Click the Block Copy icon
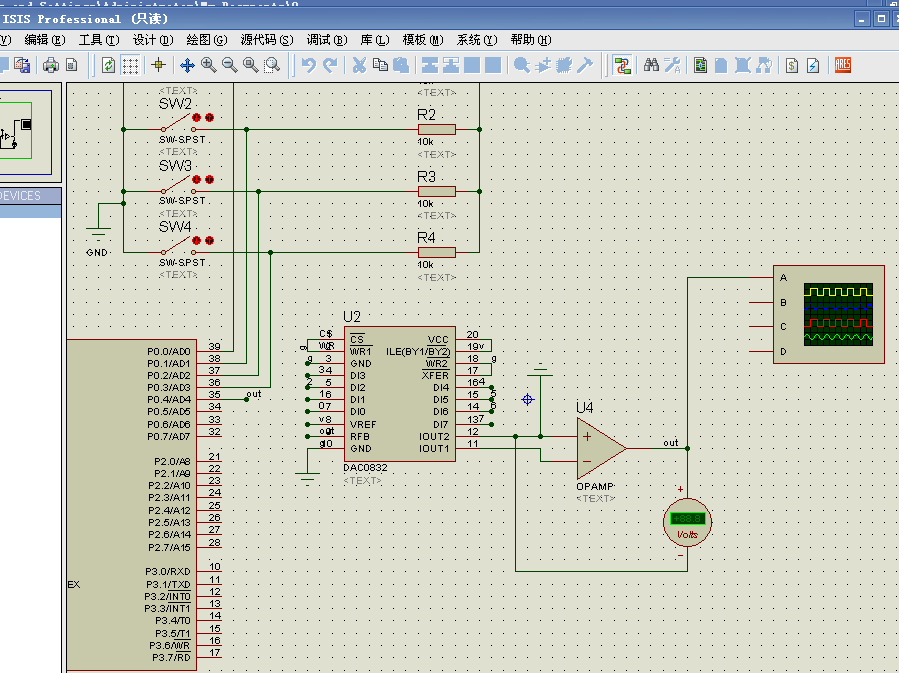Viewport: 899px width, 673px height. [x=430, y=65]
